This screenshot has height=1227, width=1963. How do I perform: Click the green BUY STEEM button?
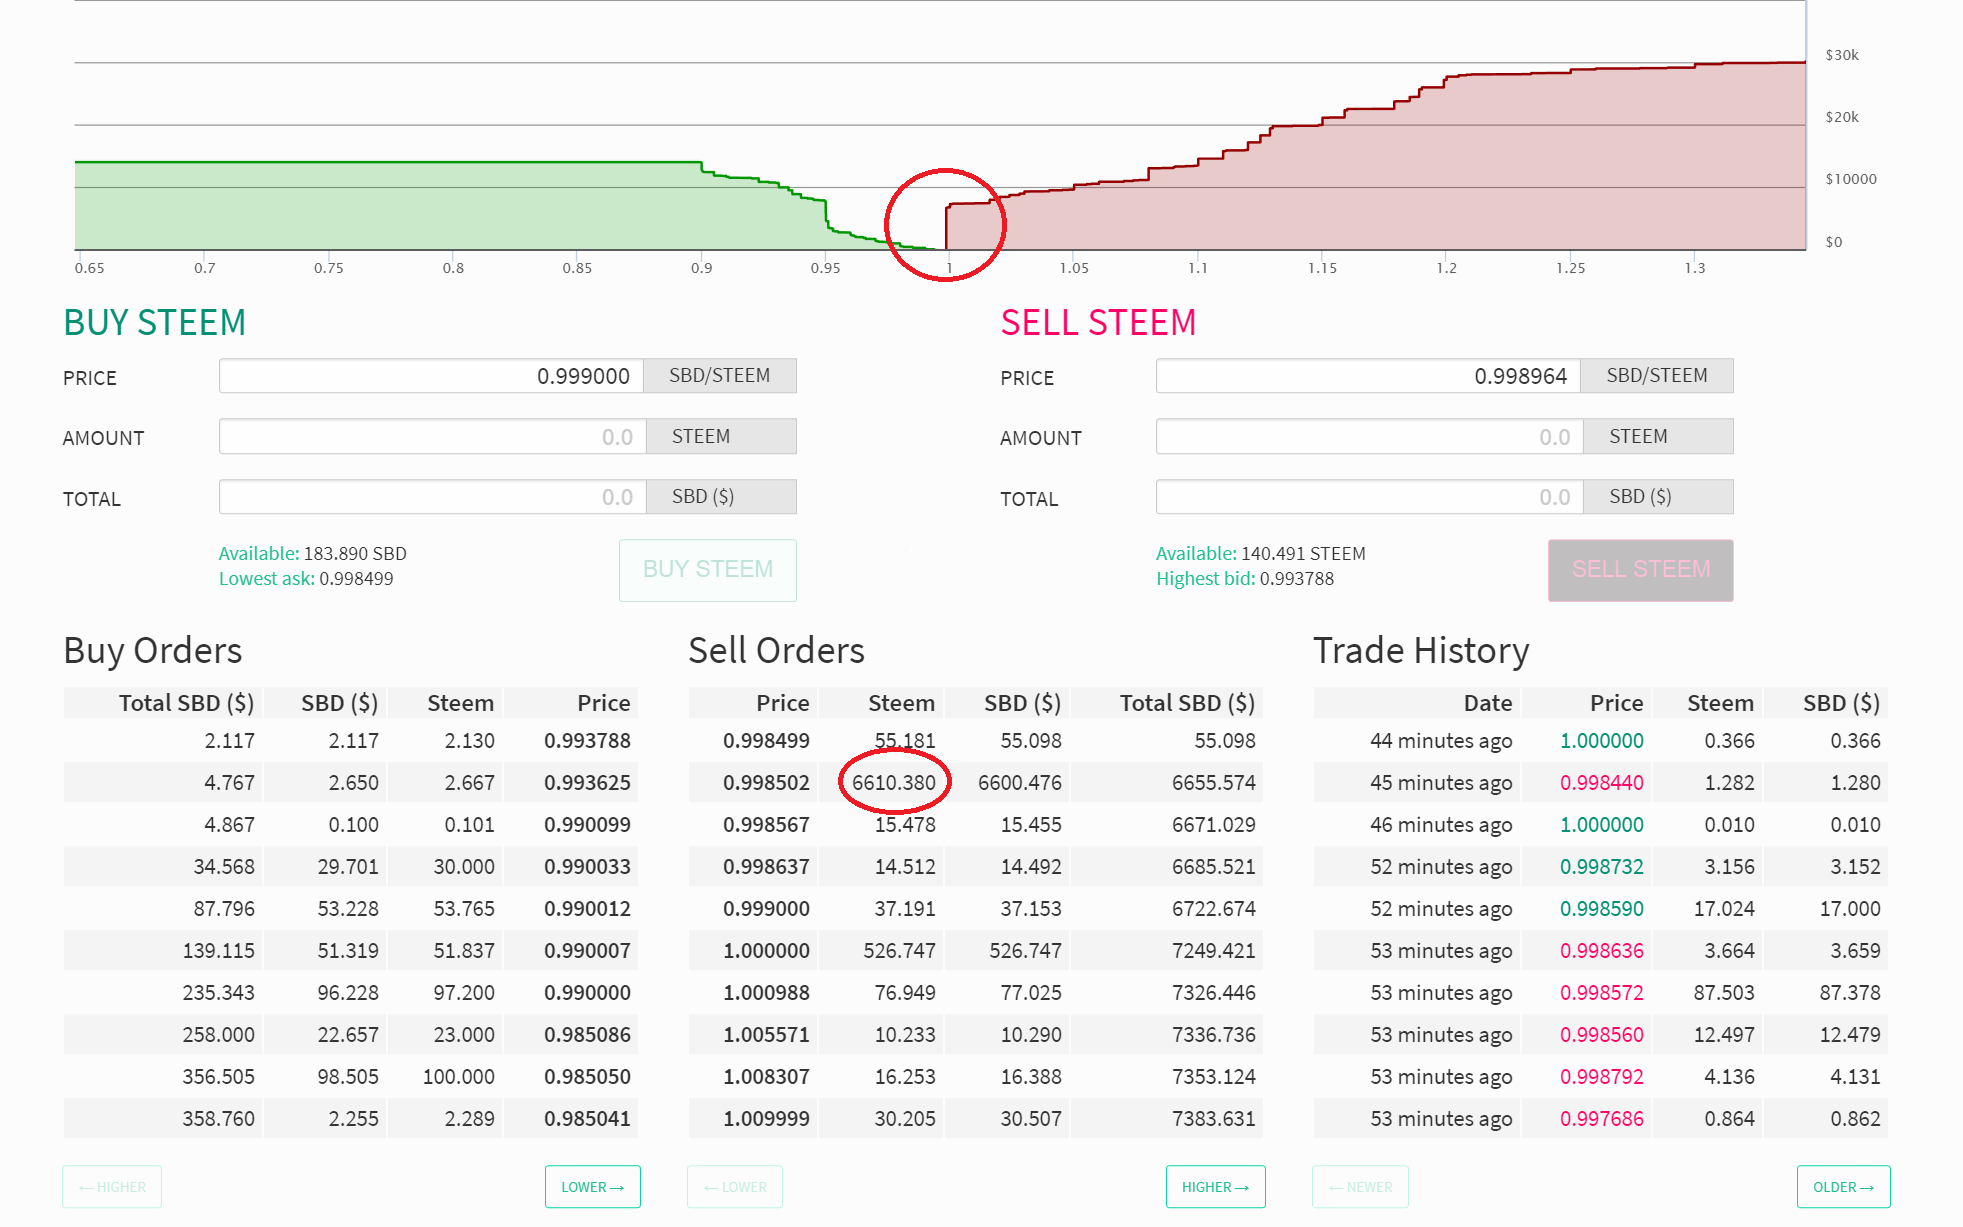(x=708, y=570)
